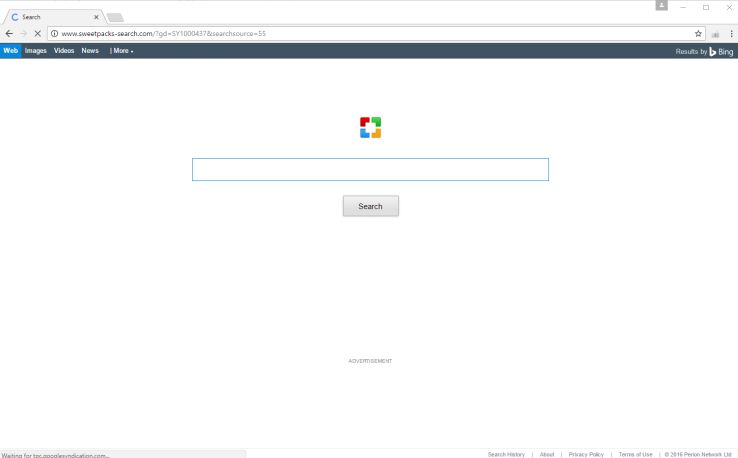Stop page loading with the X button

[x=38, y=33]
